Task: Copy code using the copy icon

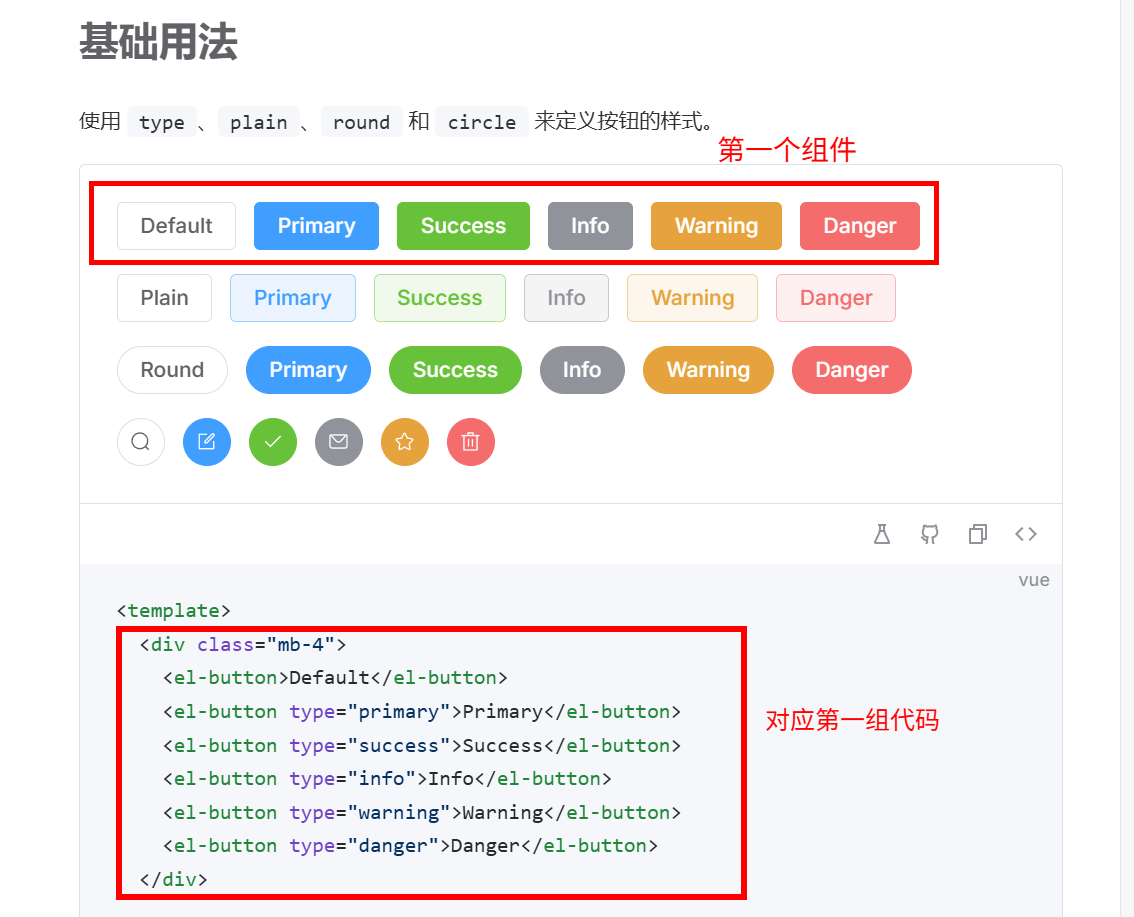Action: (978, 534)
